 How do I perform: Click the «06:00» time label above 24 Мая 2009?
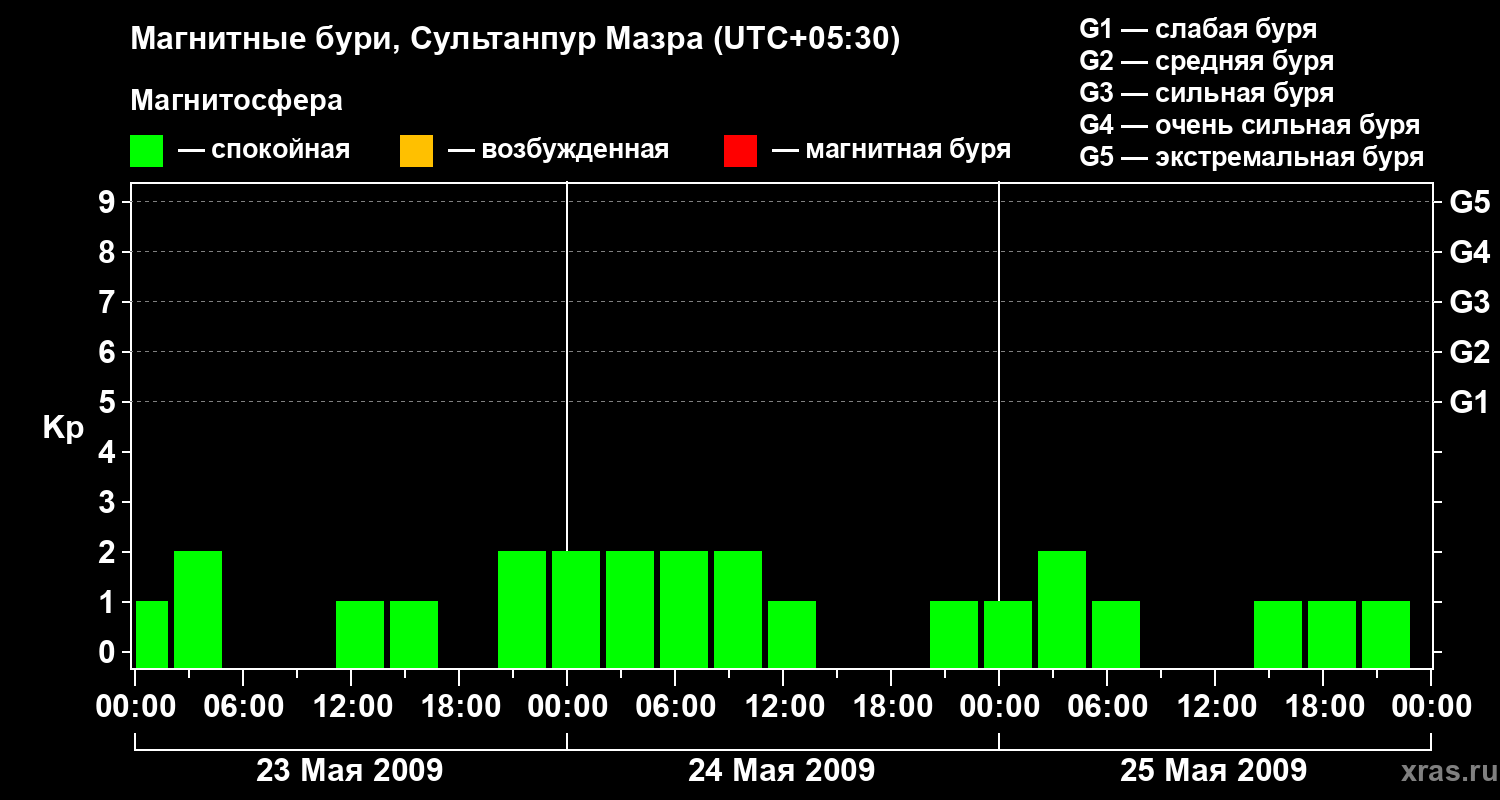tap(675, 706)
